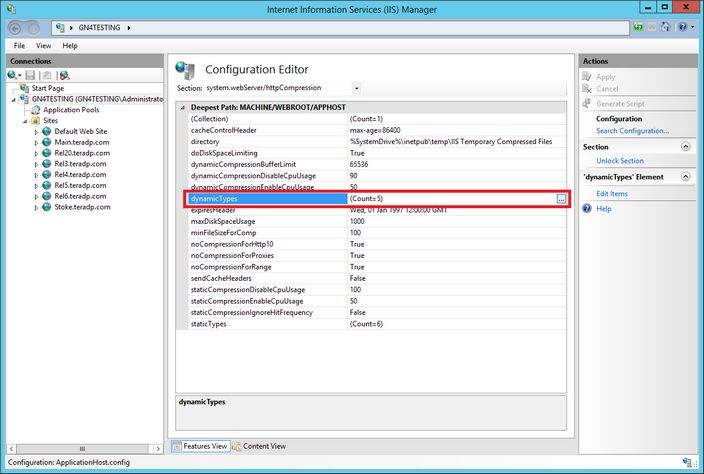Expand the Rel6.teradp.com node

36,196
